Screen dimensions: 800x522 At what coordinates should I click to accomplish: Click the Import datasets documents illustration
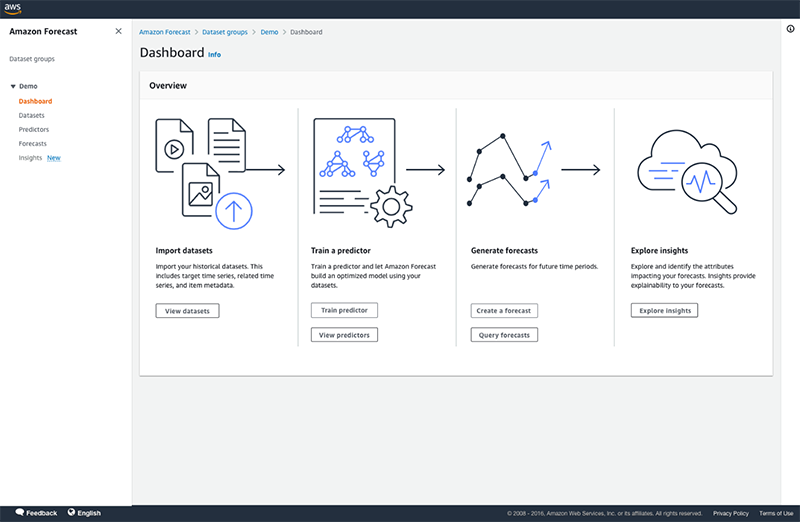[204, 173]
